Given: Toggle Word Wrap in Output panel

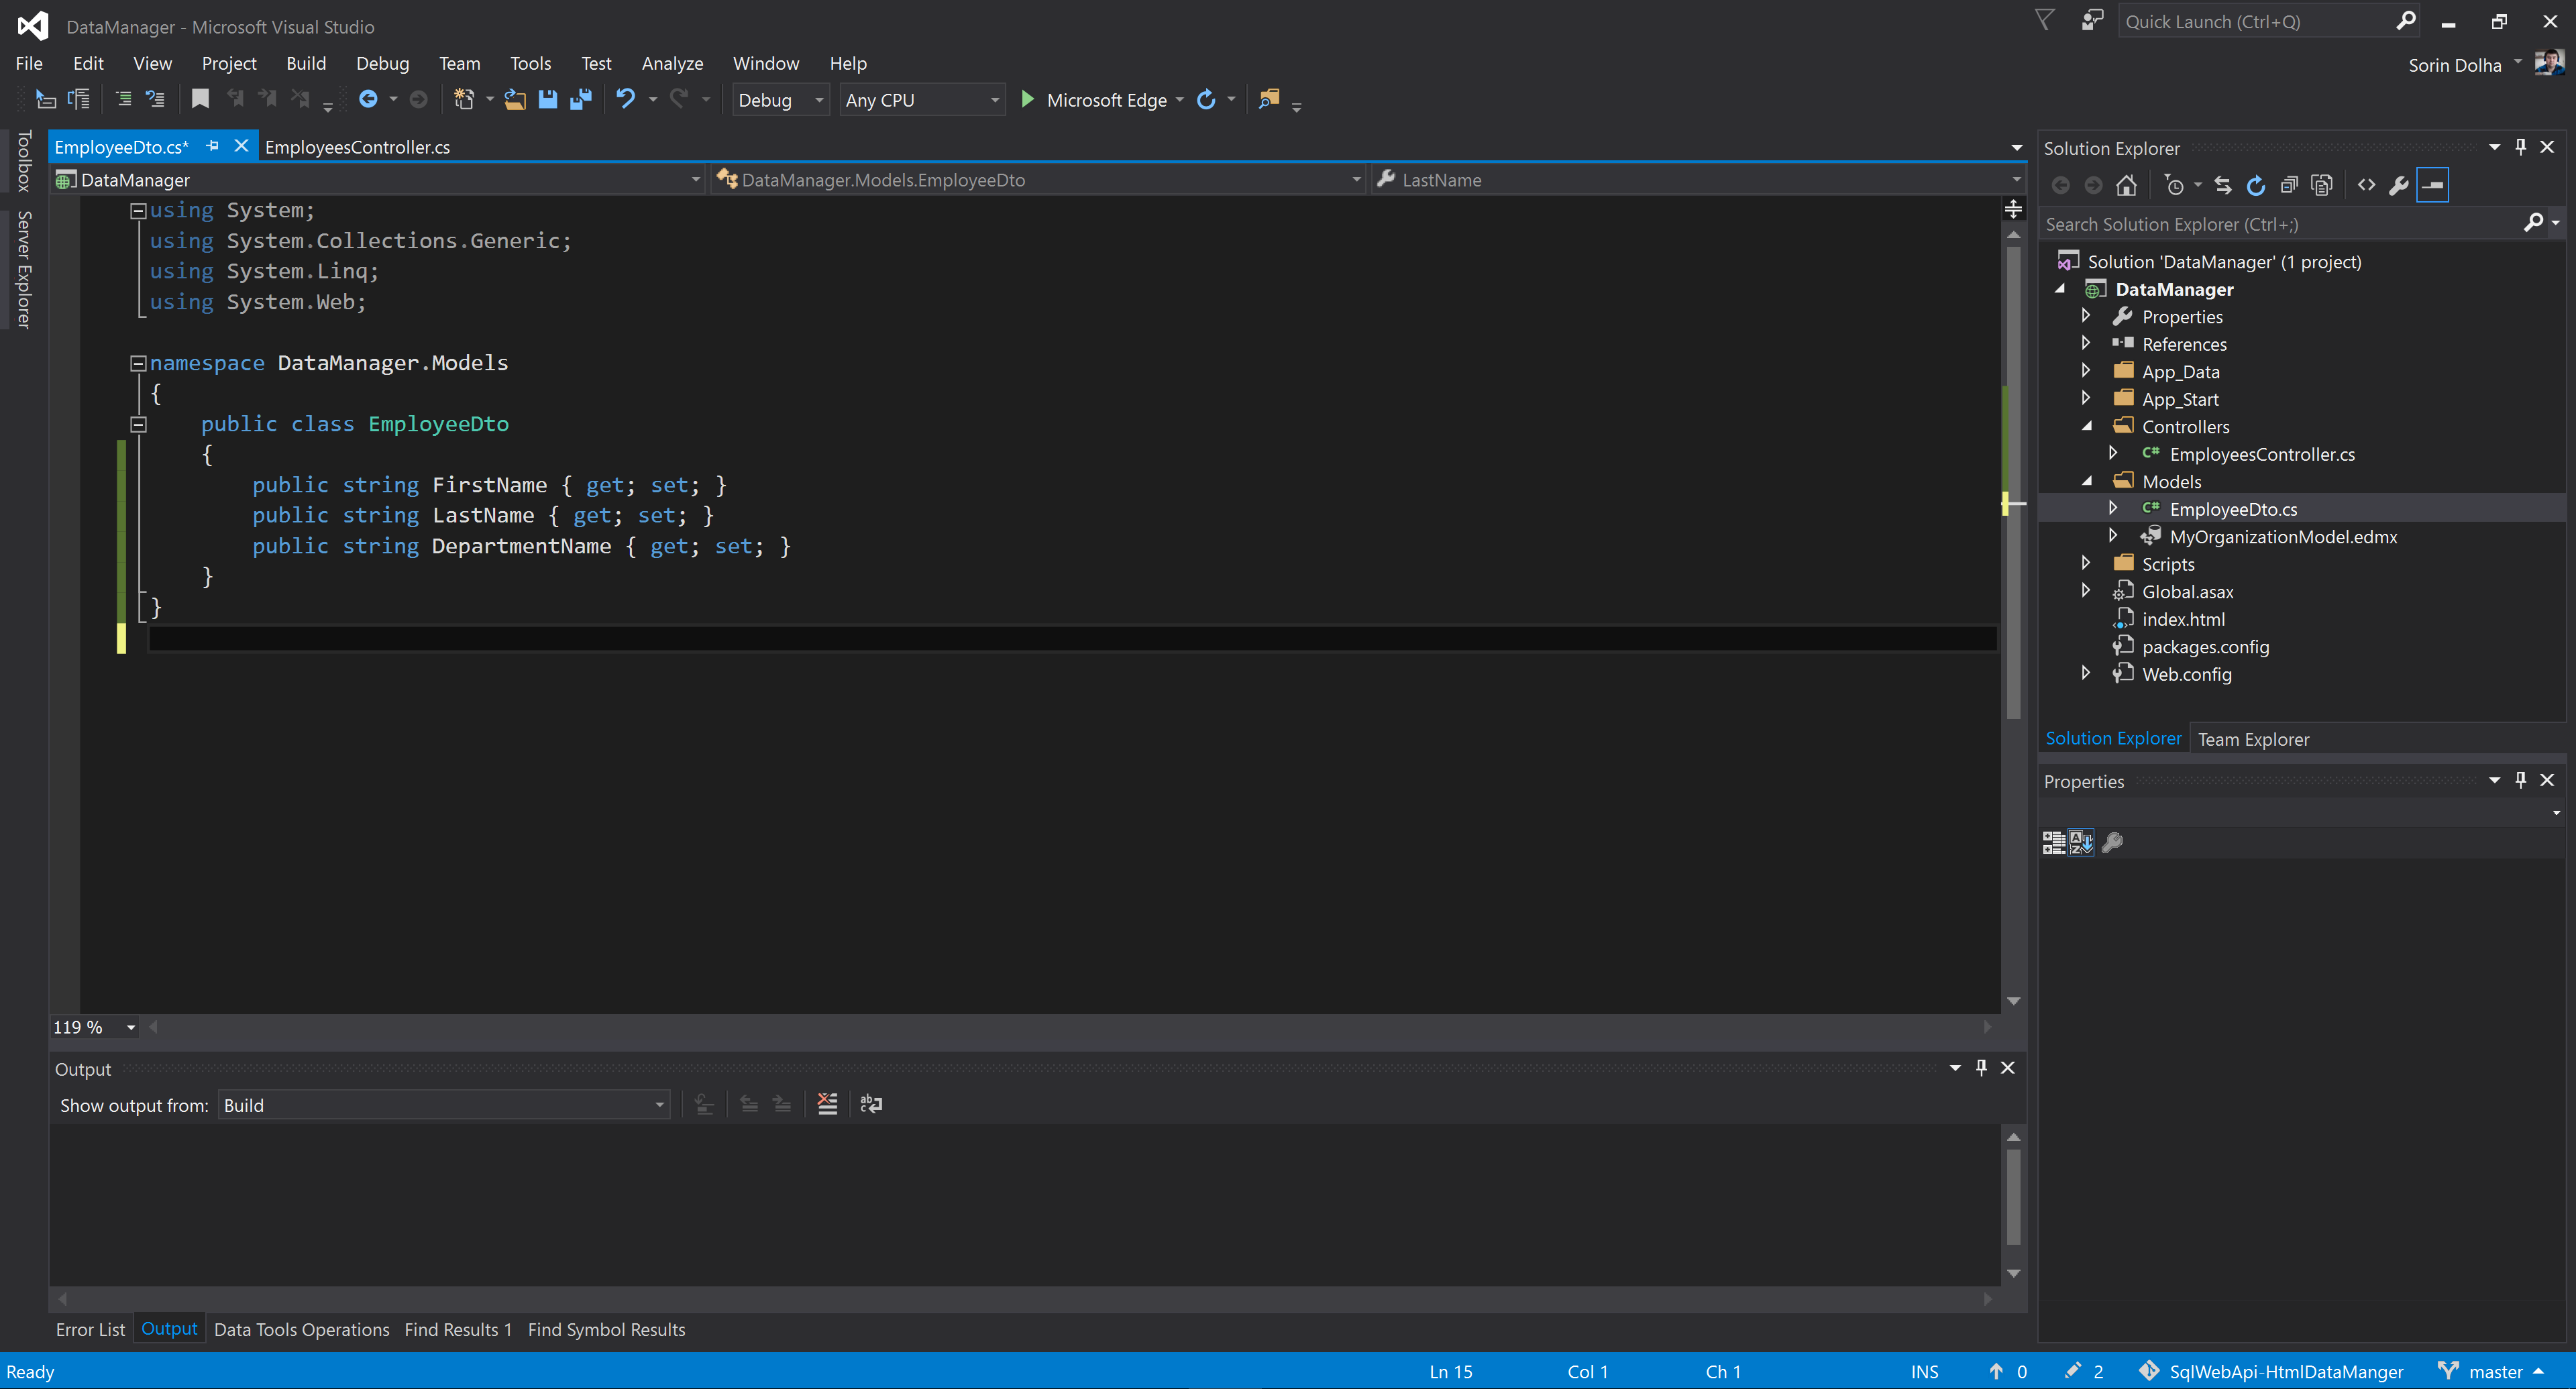Looking at the screenshot, I should point(871,1104).
